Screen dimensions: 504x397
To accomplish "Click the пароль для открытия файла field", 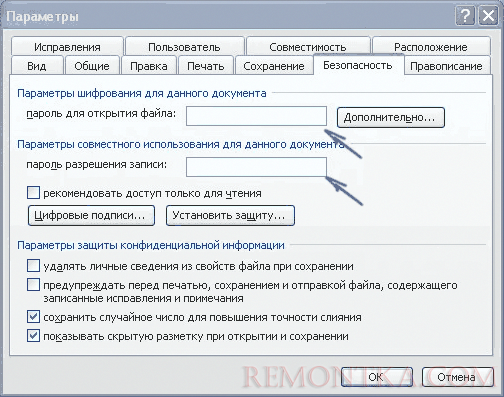I will pos(256,116).
